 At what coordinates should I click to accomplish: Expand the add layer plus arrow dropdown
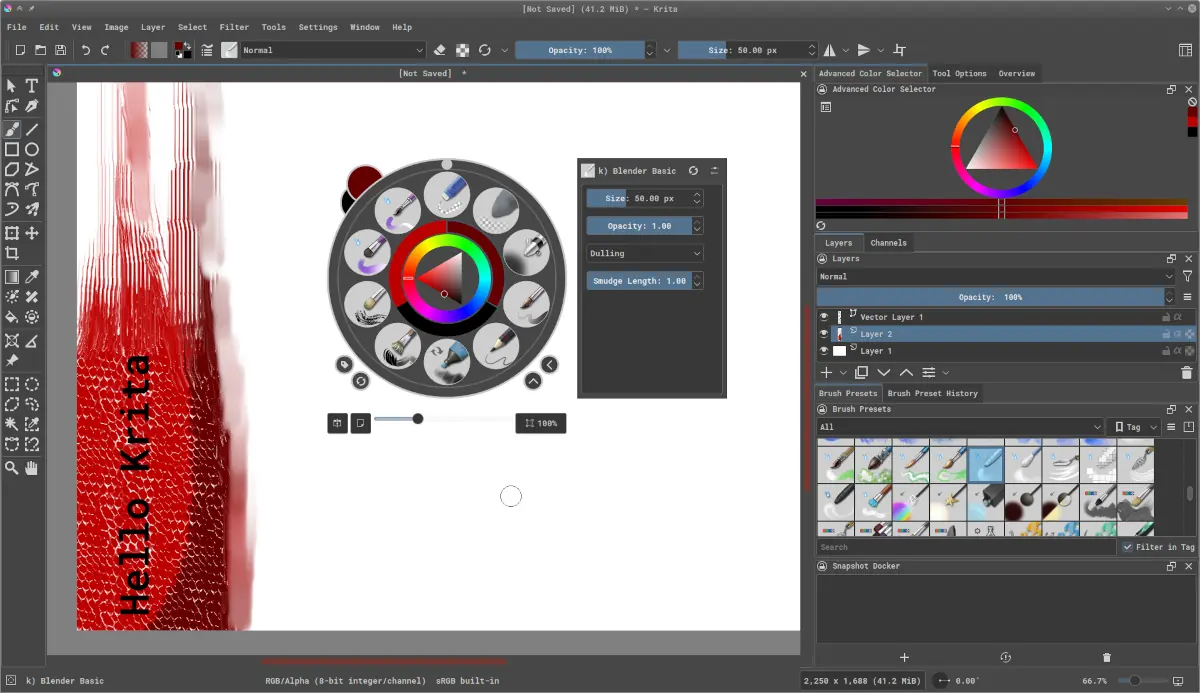click(x=843, y=372)
